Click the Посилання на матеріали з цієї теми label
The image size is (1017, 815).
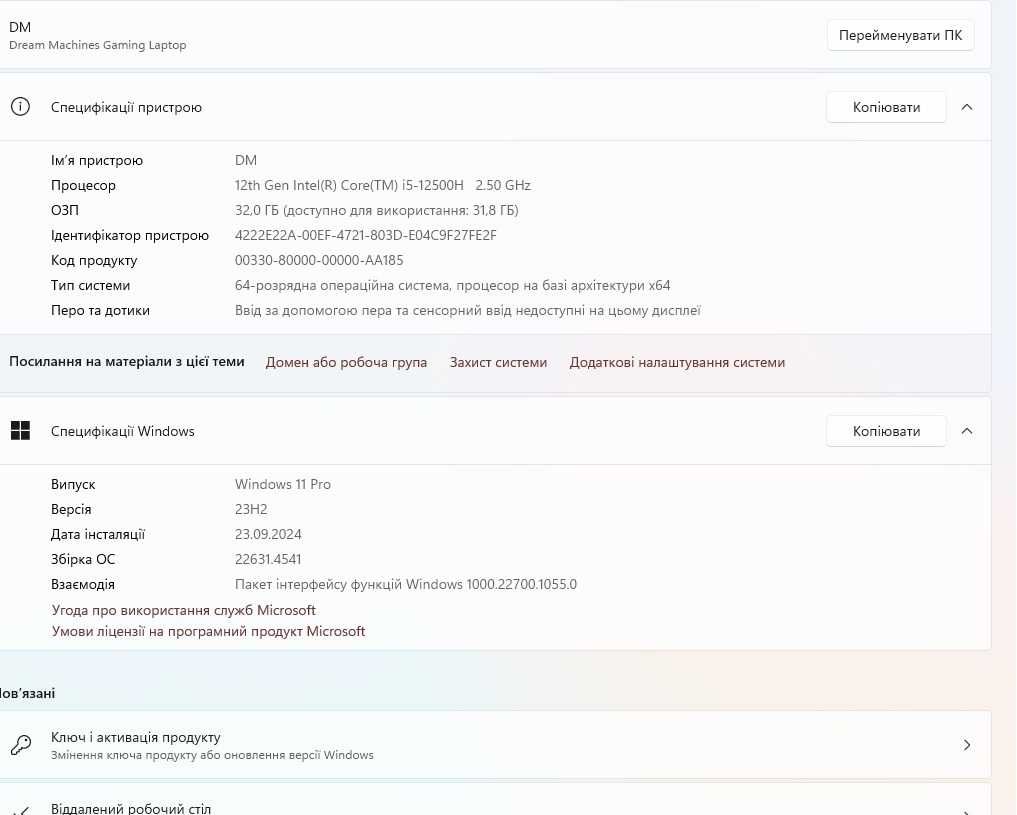[126, 362]
